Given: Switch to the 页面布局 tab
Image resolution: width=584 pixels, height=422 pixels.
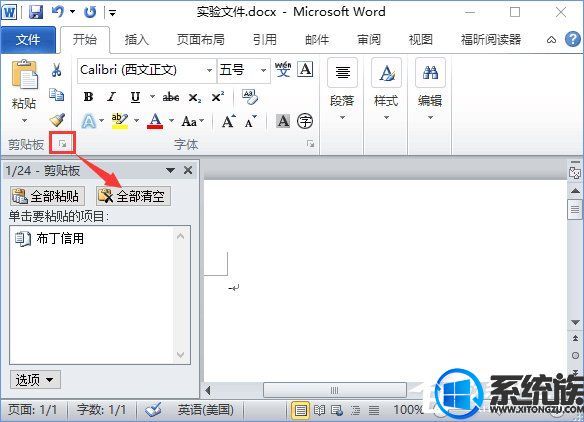Looking at the screenshot, I should (201, 39).
